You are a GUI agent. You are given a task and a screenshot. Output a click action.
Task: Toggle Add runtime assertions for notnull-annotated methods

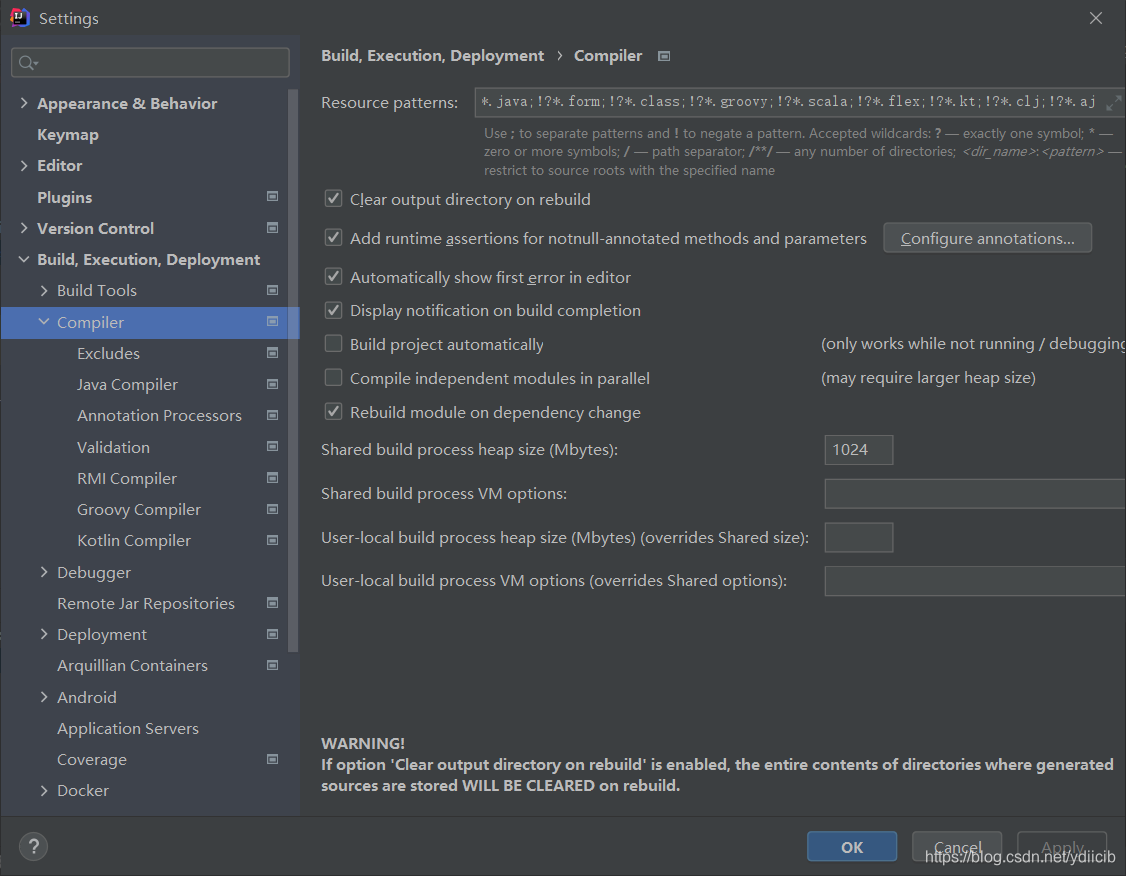click(333, 238)
